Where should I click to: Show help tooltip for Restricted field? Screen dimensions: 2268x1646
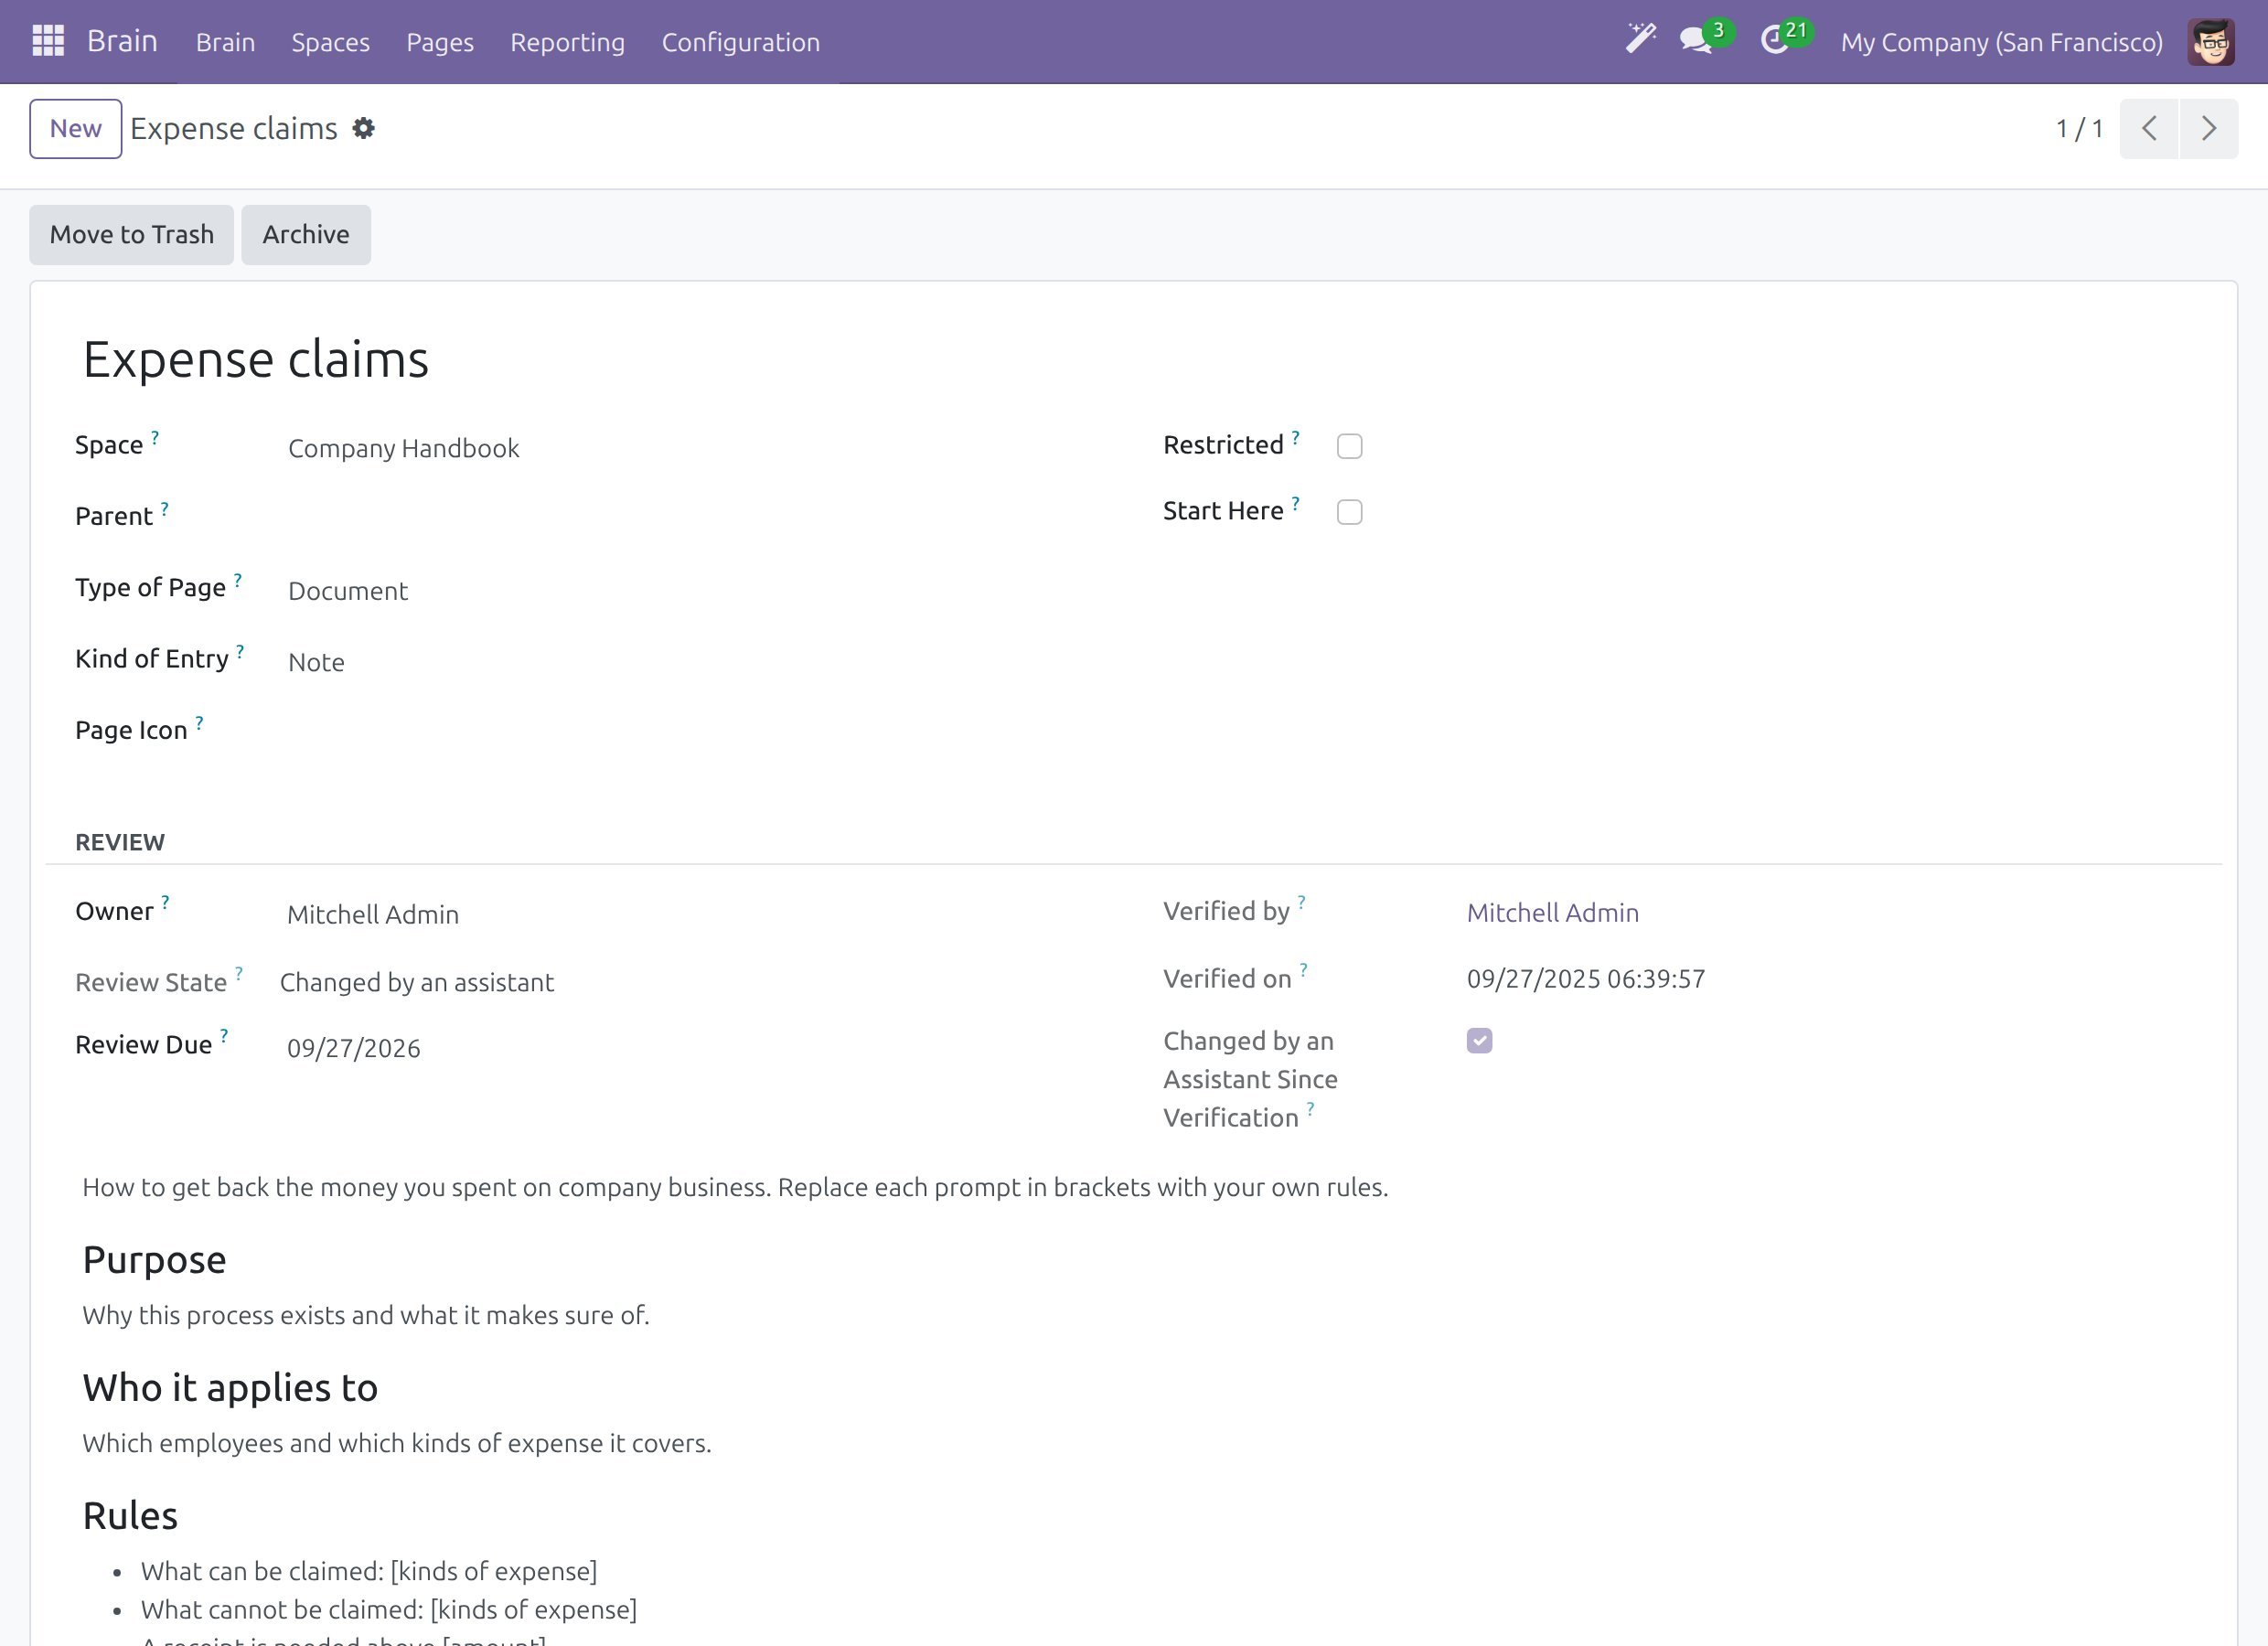pos(1295,437)
